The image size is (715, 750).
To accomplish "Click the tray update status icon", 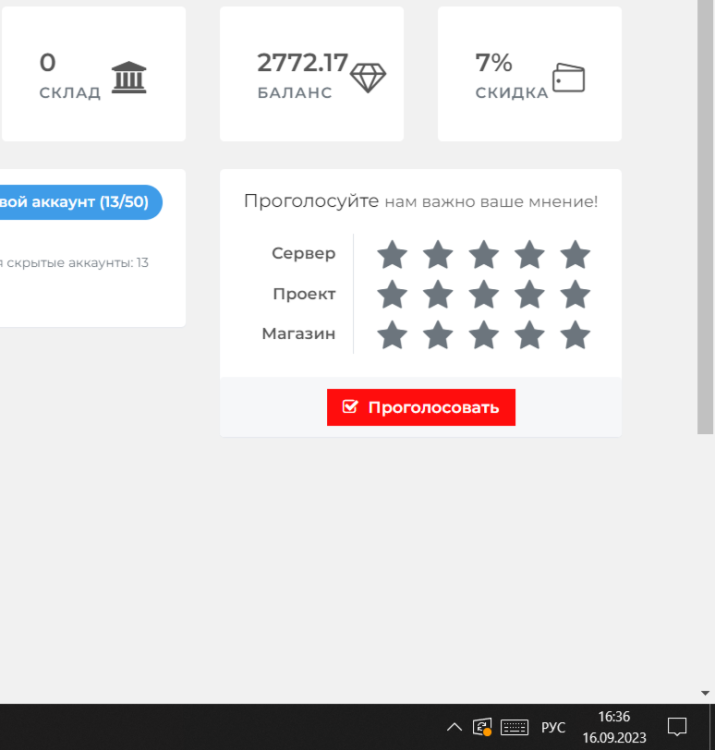I will pos(482,727).
